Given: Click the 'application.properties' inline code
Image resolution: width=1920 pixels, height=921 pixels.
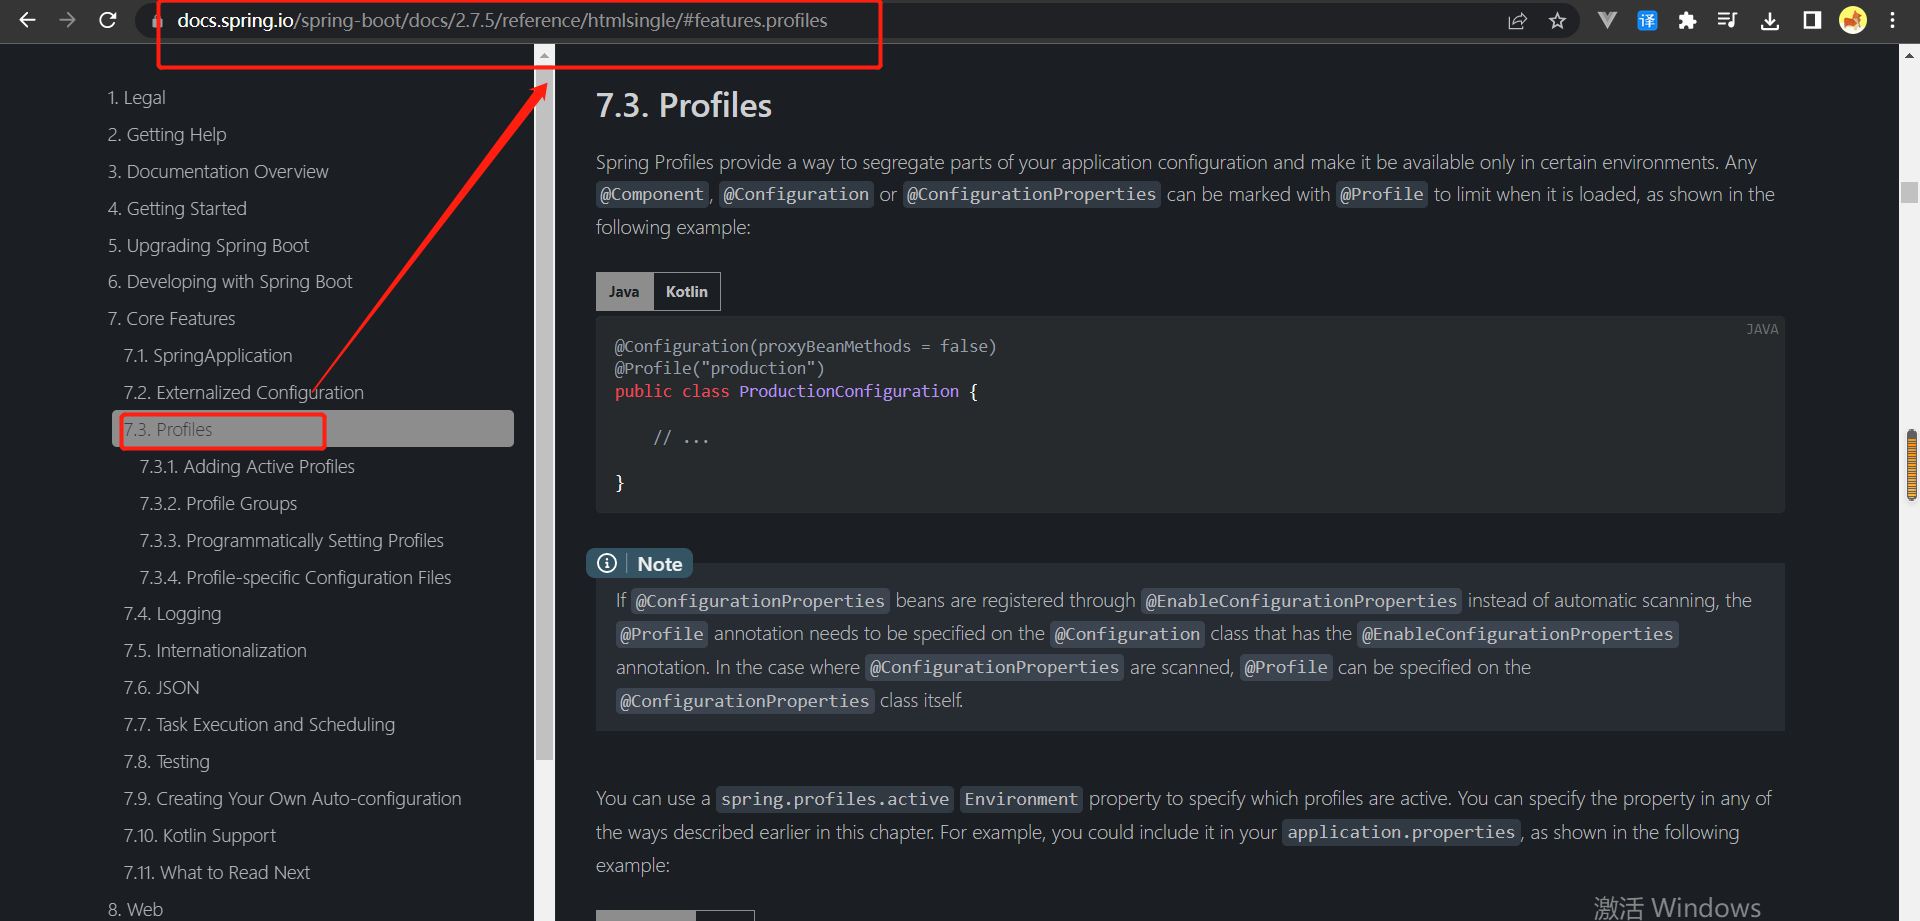Looking at the screenshot, I should click(x=1401, y=832).
